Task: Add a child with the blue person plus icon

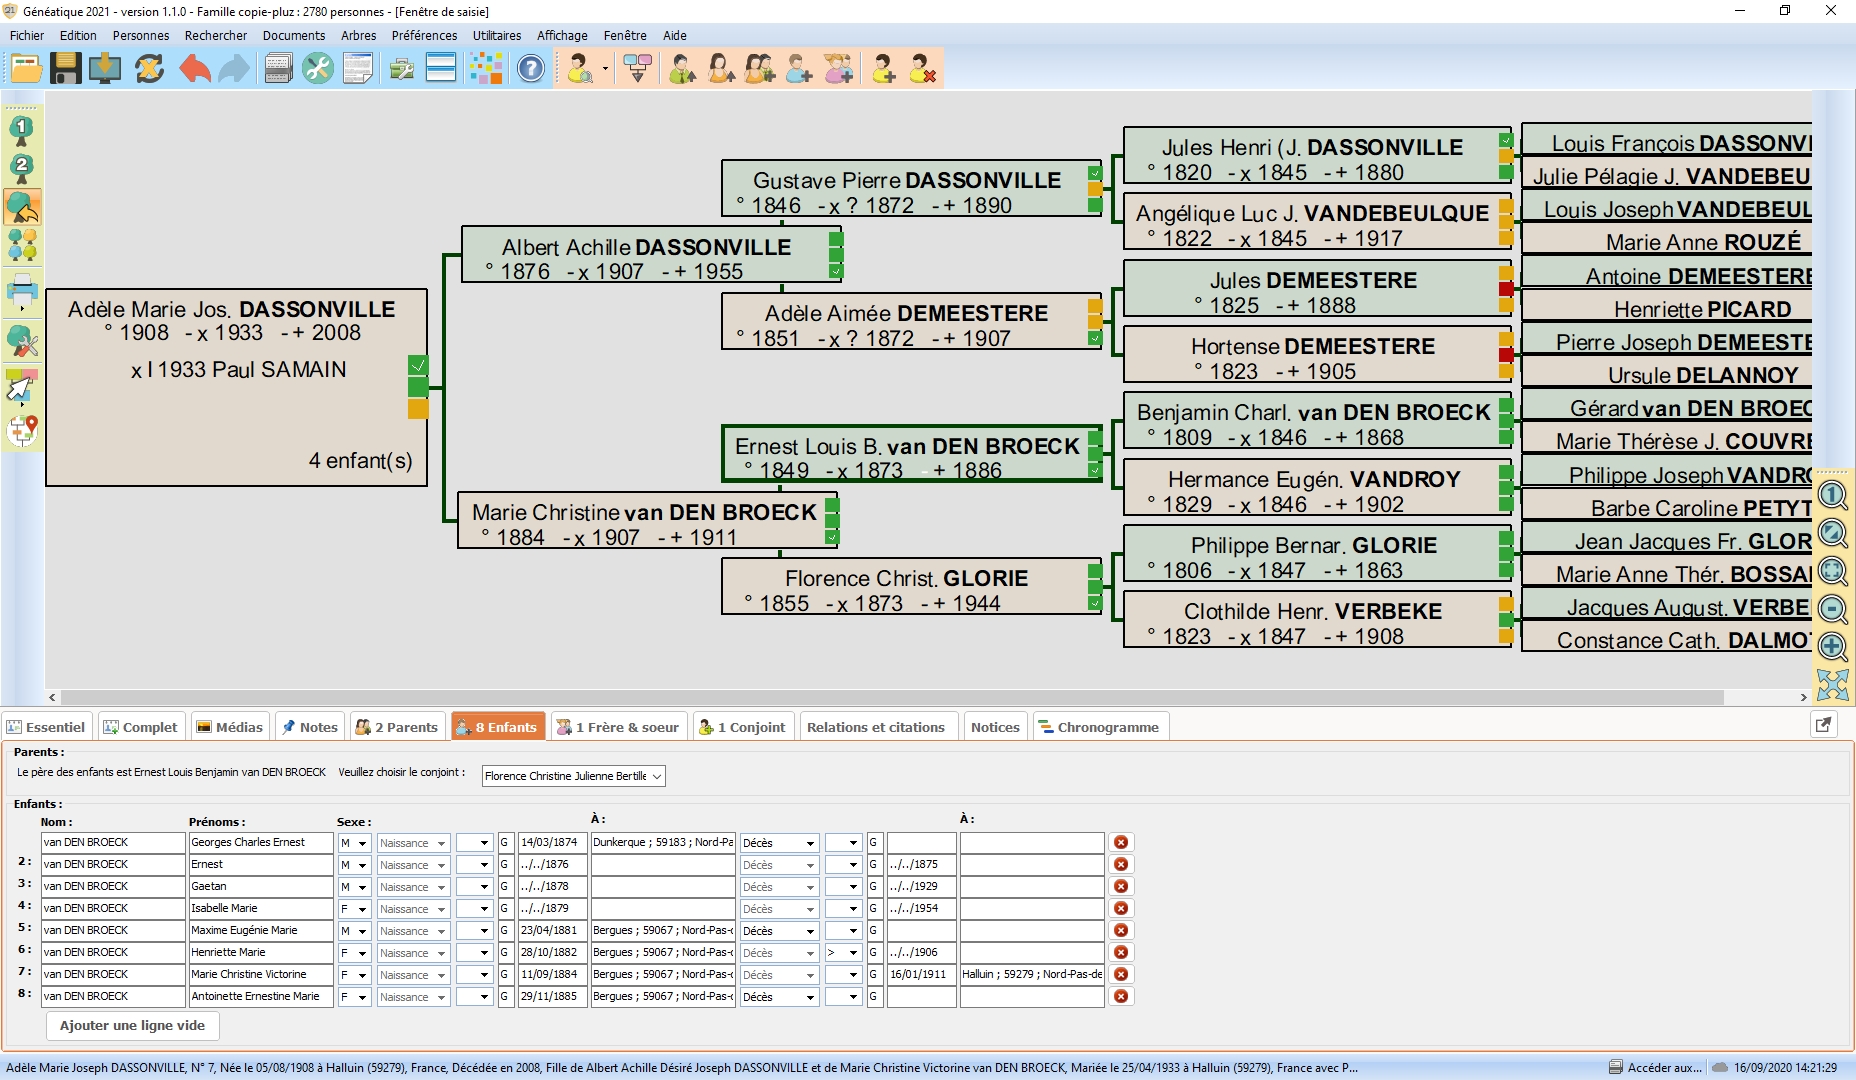Action: pyautogui.click(x=799, y=69)
